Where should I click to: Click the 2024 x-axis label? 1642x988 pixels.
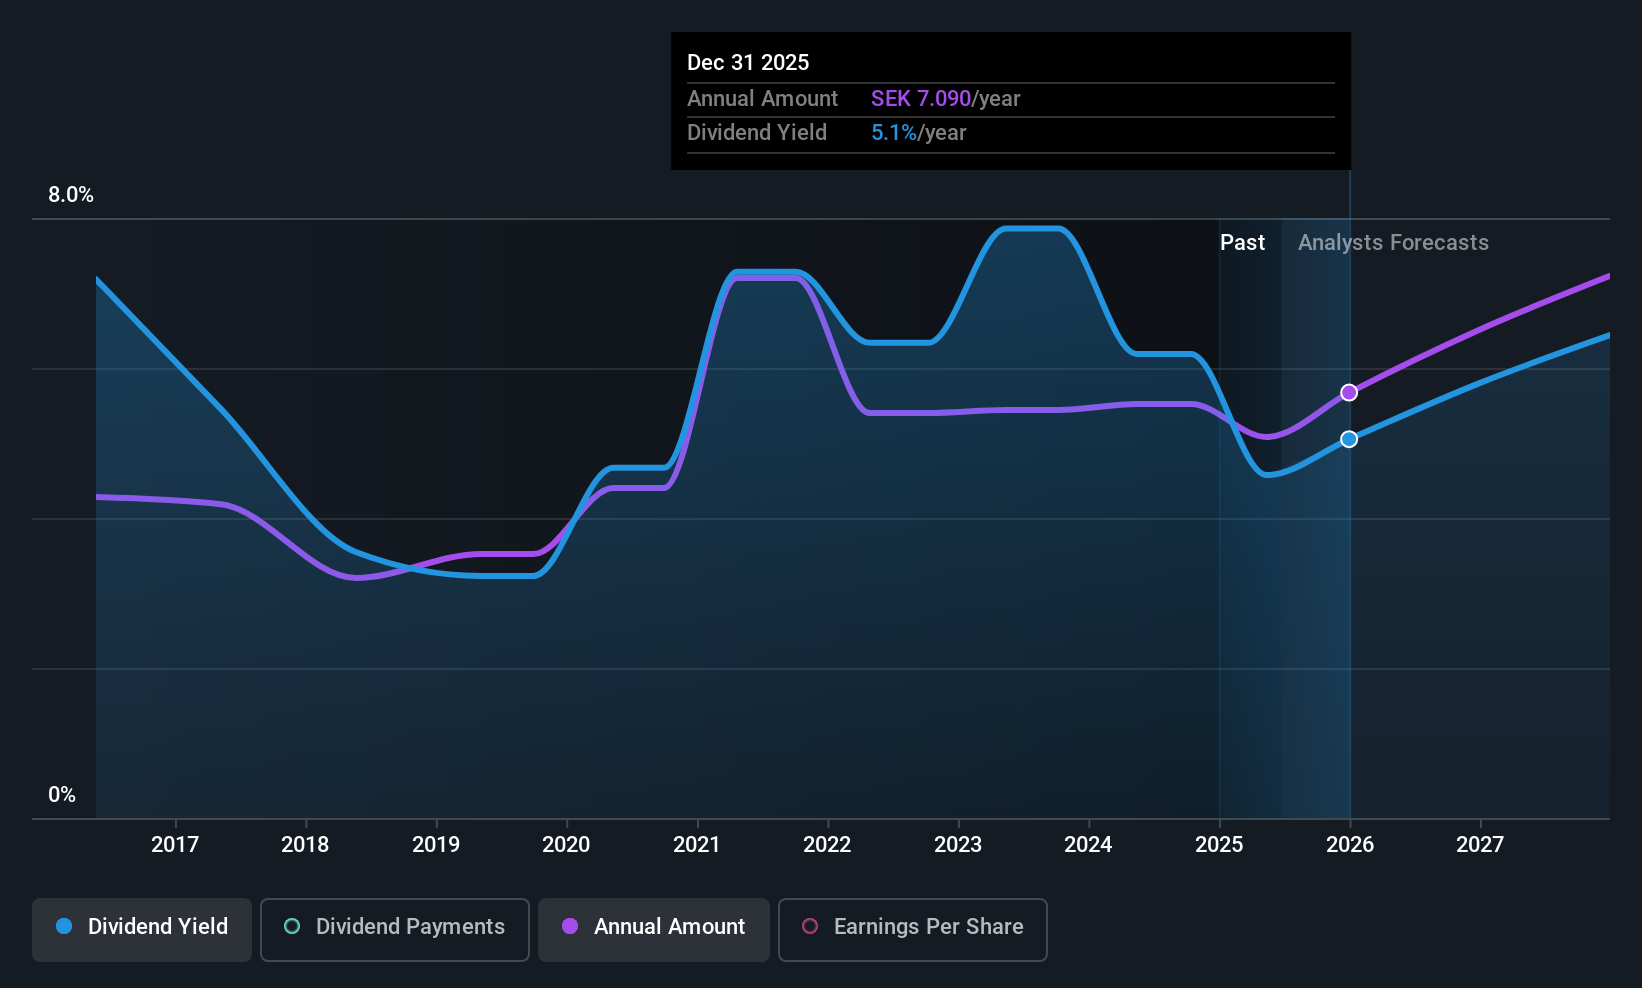click(1088, 845)
